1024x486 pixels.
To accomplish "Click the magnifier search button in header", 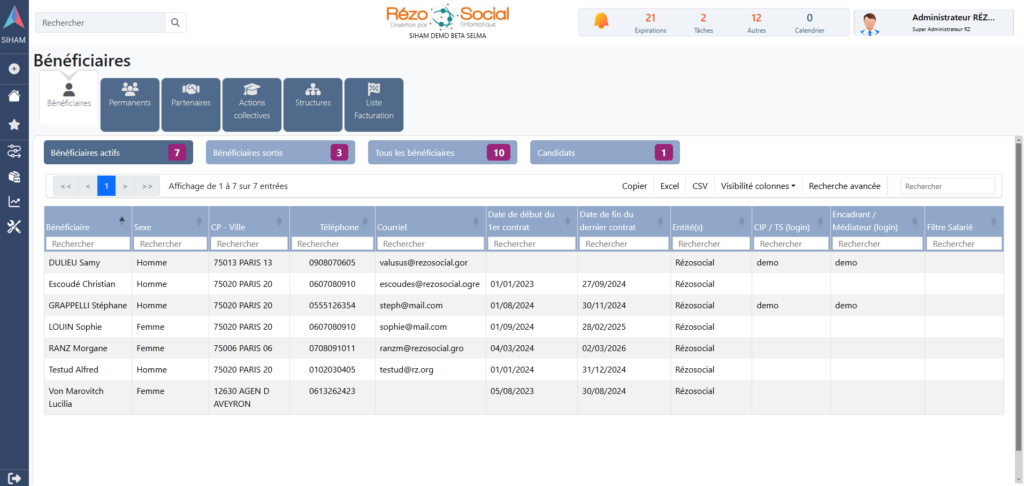I will point(175,22).
